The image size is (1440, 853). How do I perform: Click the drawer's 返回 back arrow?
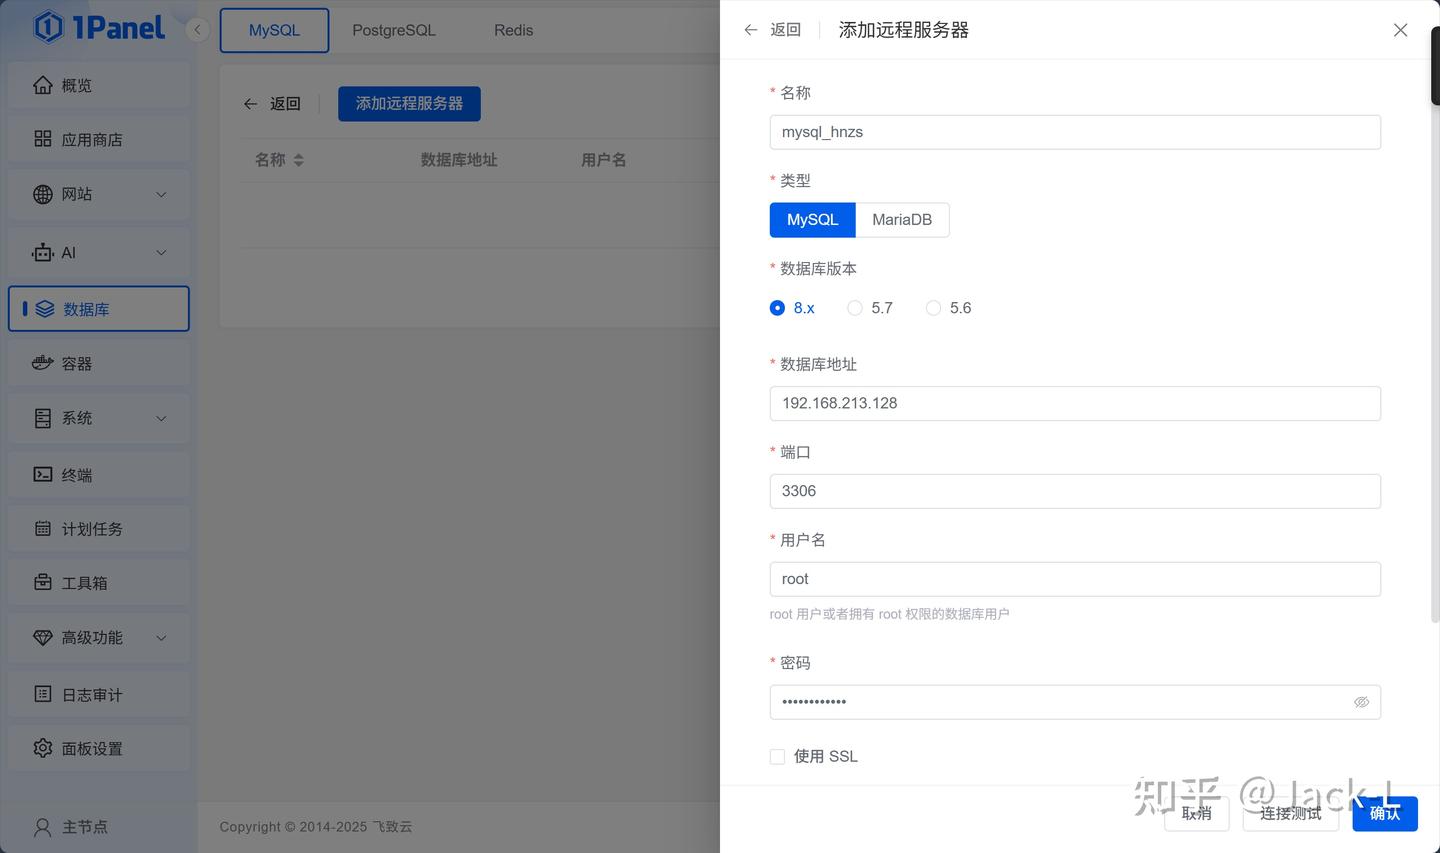point(751,30)
